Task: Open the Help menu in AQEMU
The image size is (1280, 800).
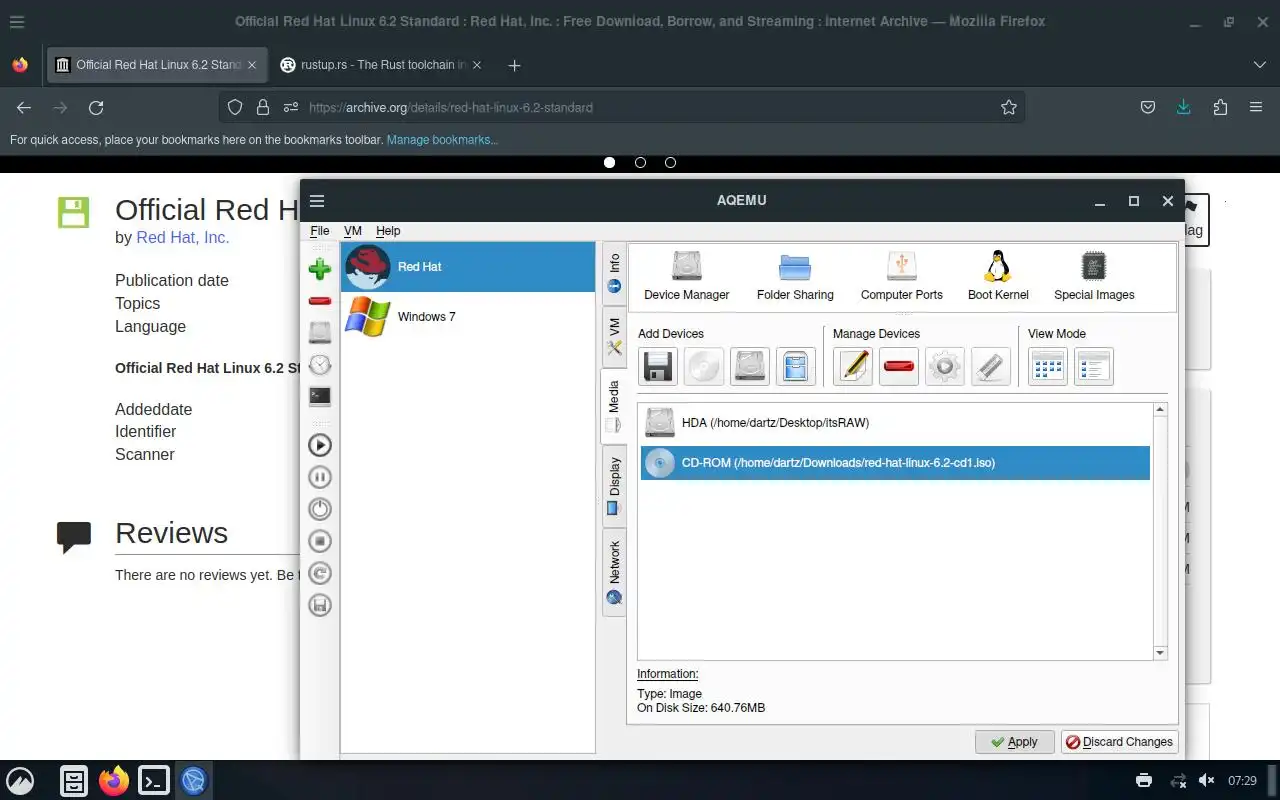Action: [x=388, y=231]
